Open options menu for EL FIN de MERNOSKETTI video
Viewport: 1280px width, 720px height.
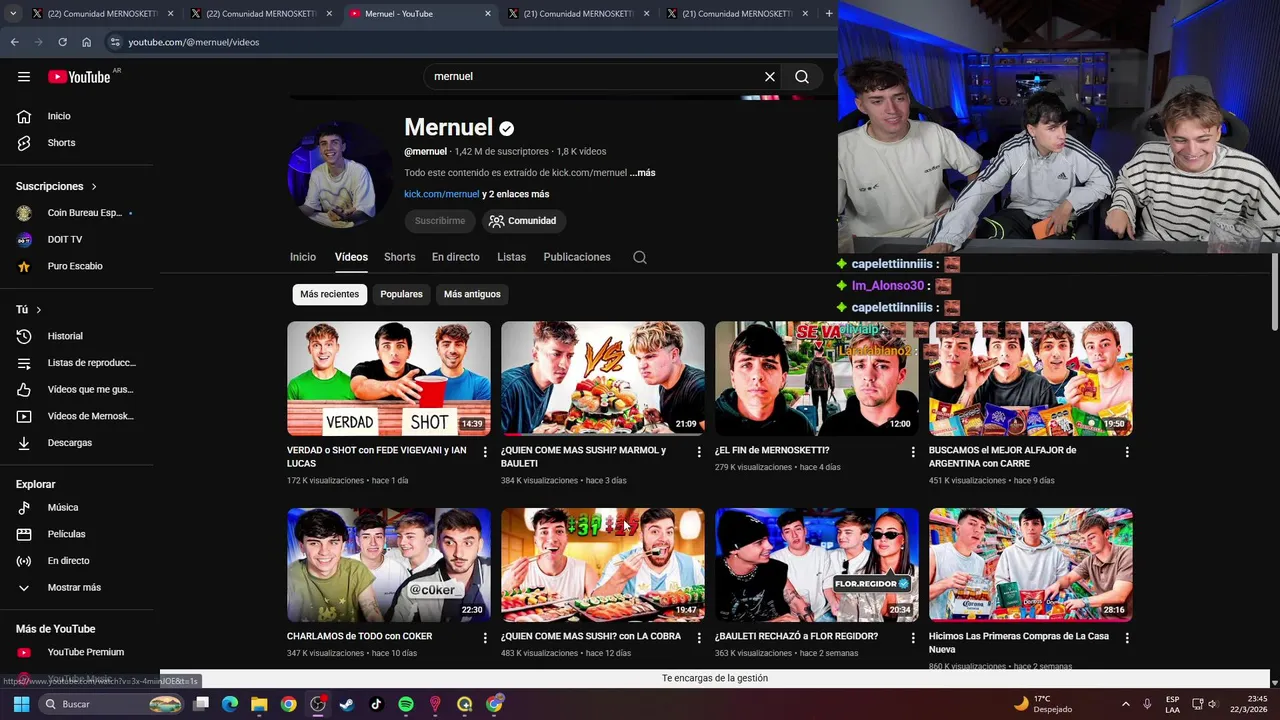[913, 452]
